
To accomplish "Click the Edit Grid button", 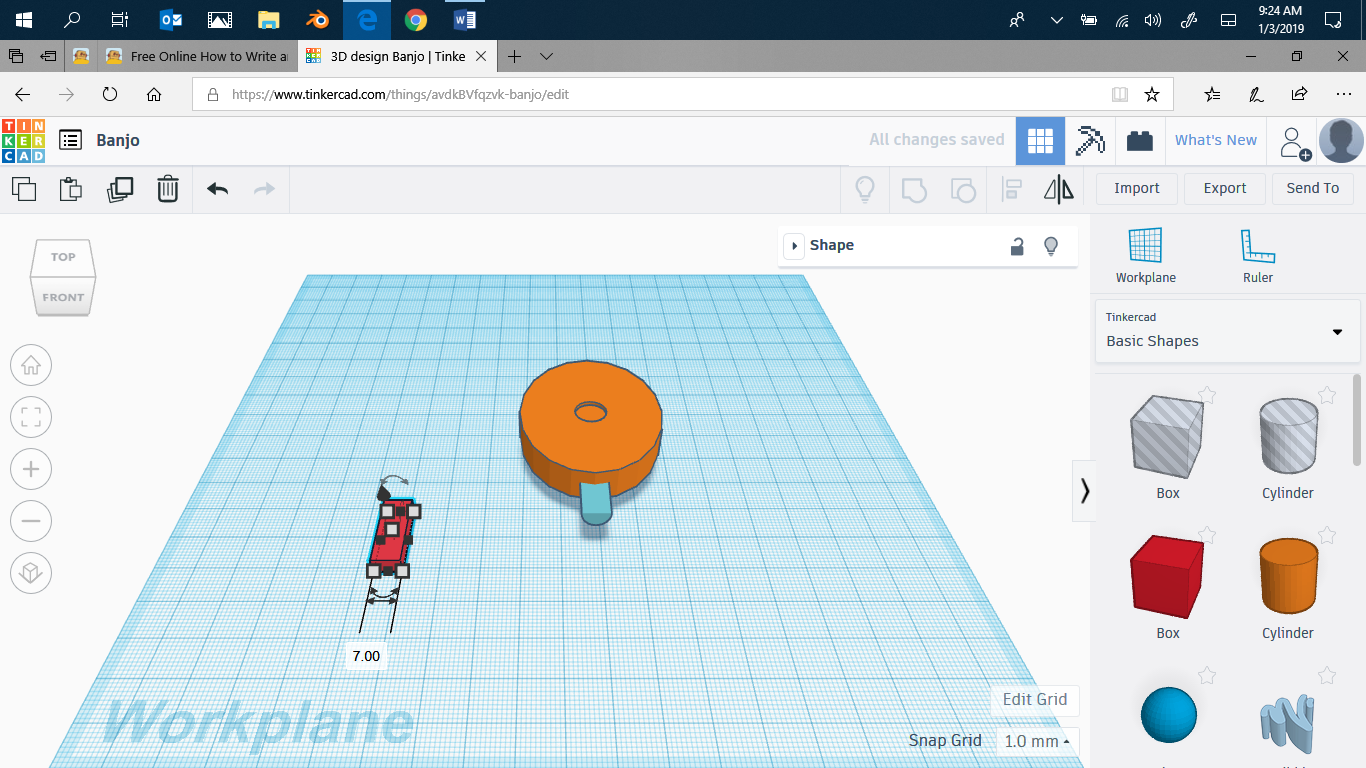I will (1035, 700).
